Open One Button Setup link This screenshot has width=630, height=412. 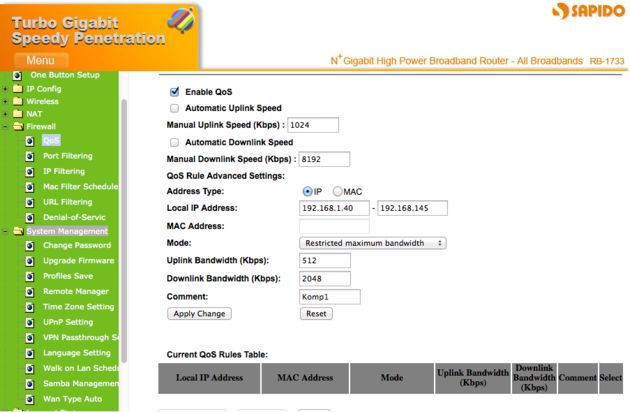(x=65, y=75)
